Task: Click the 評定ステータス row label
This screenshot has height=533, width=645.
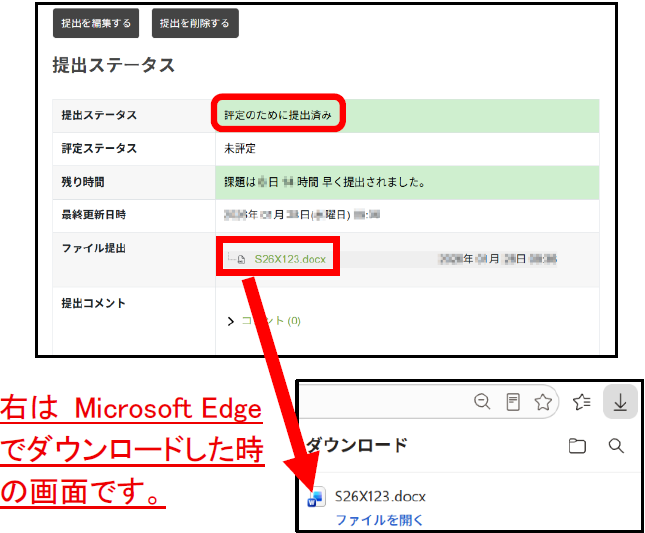Action: tap(99, 148)
